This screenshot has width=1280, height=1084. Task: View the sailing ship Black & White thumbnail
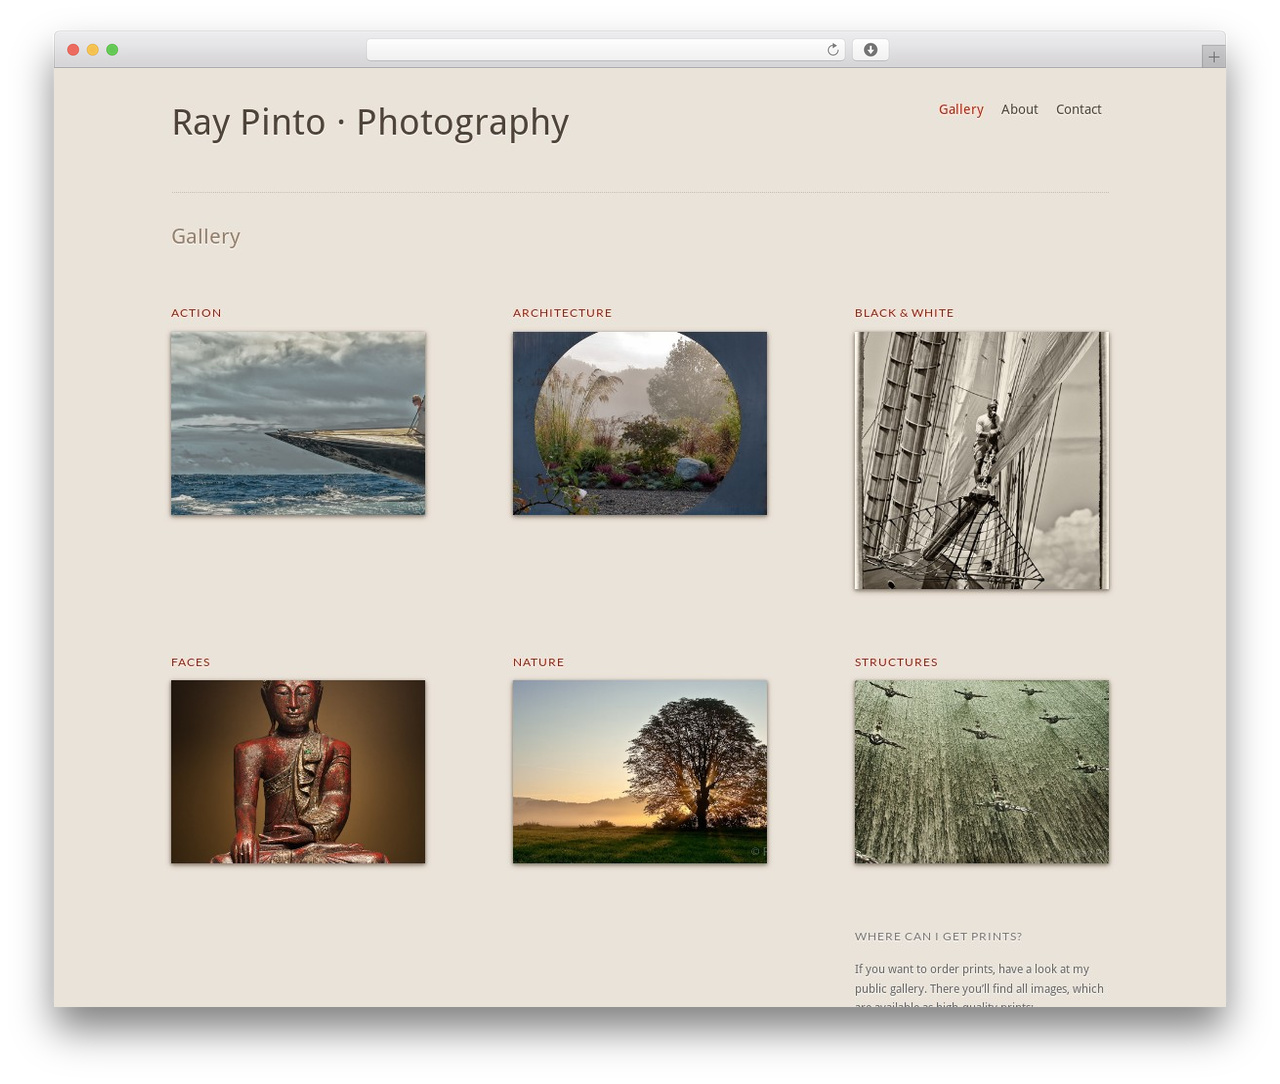tap(982, 460)
